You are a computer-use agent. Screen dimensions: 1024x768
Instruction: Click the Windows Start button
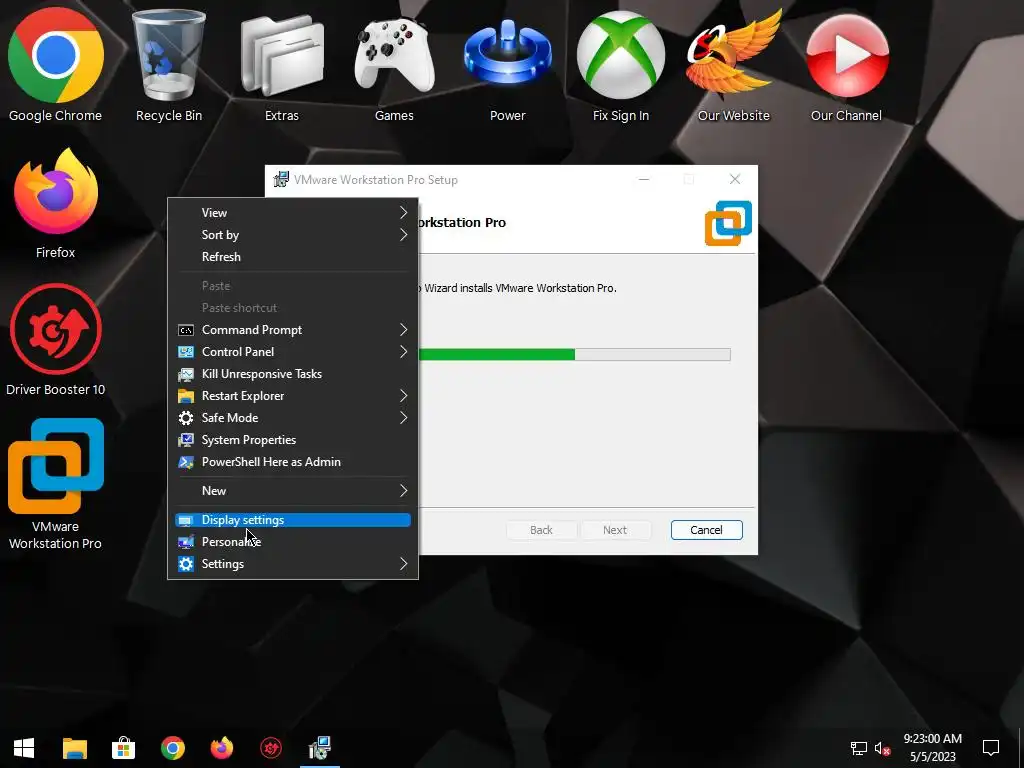[24, 748]
